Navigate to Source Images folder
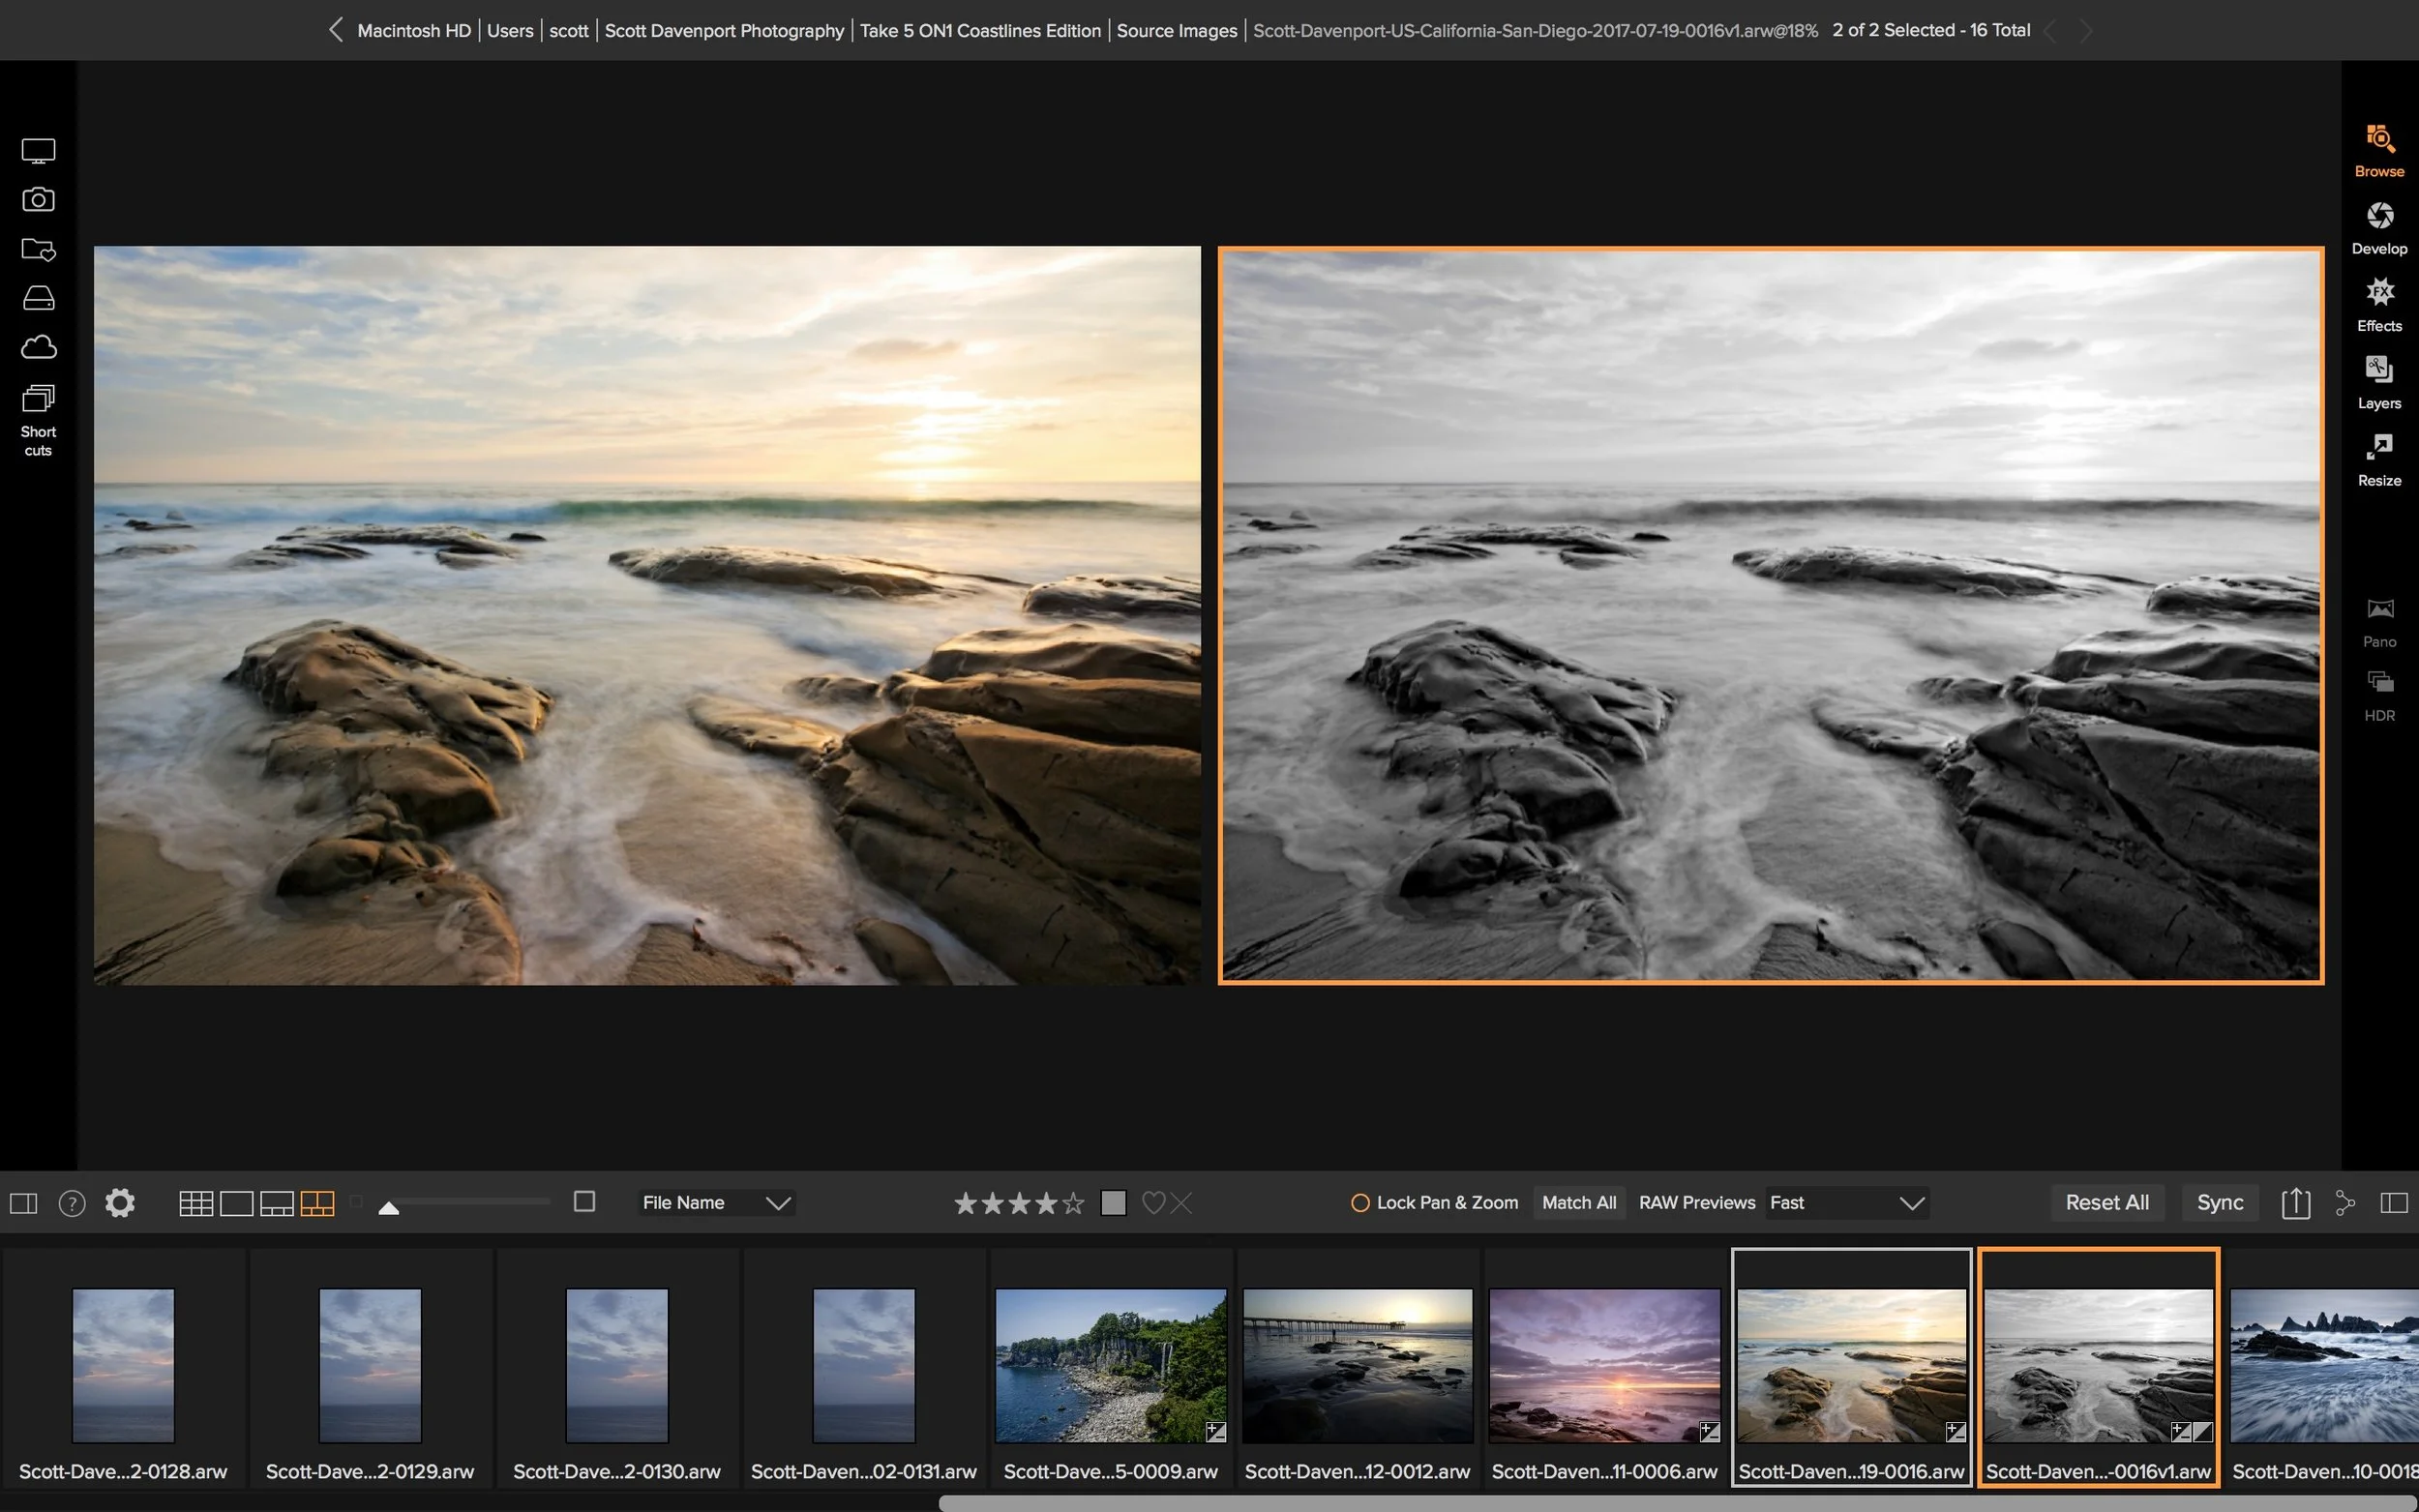The image size is (2419, 1512). [x=1177, y=31]
